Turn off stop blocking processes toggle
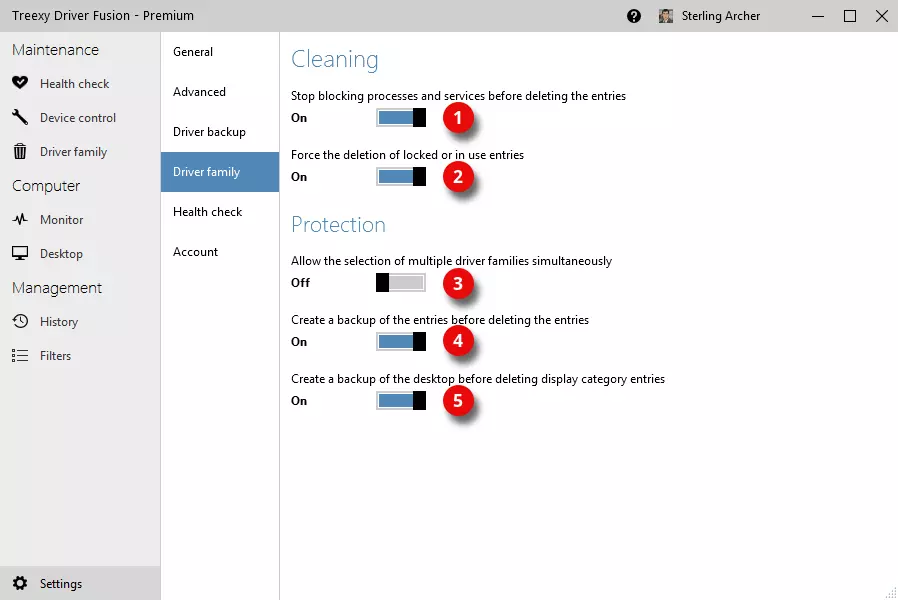The height and width of the screenshot is (600, 898). click(401, 117)
